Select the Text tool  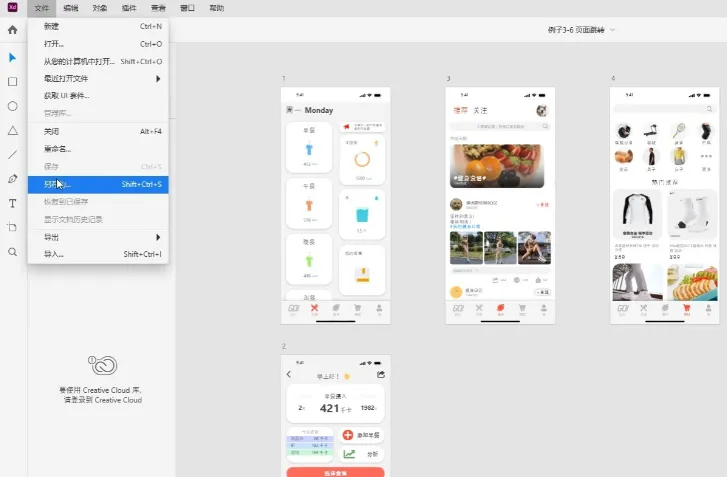pyautogui.click(x=13, y=203)
